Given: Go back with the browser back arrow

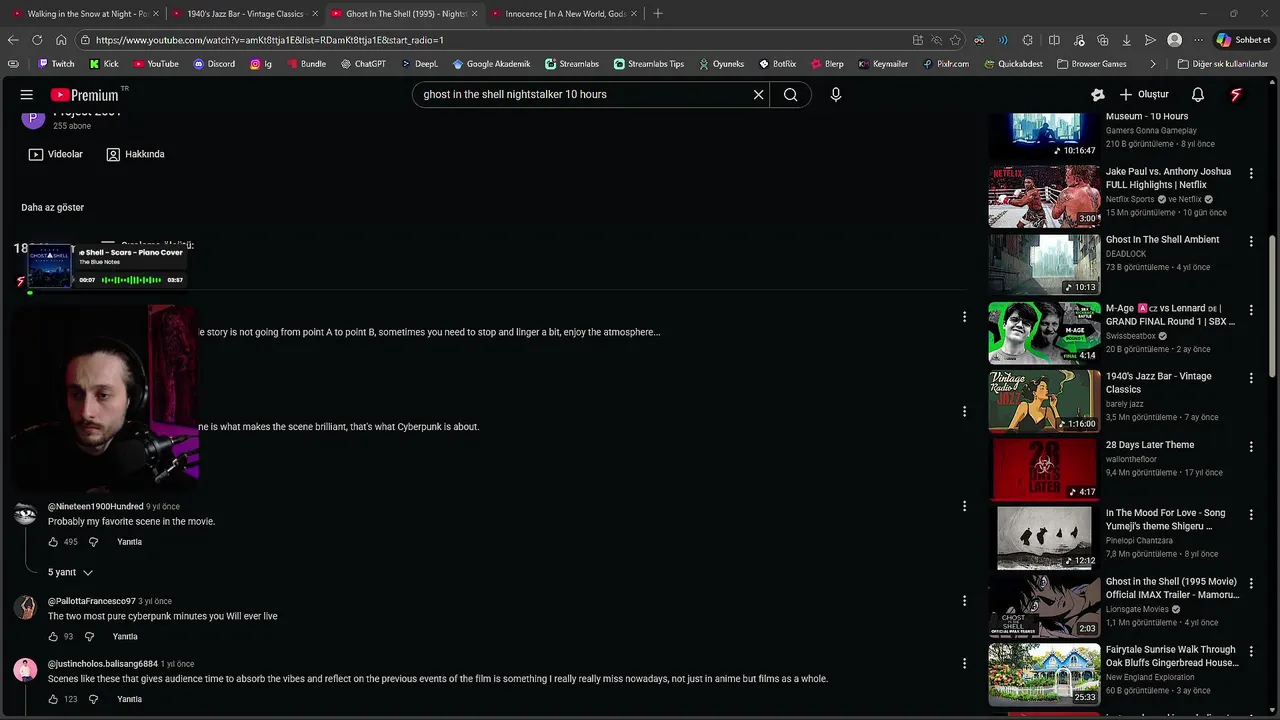Looking at the screenshot, I should tap(13, 40).
